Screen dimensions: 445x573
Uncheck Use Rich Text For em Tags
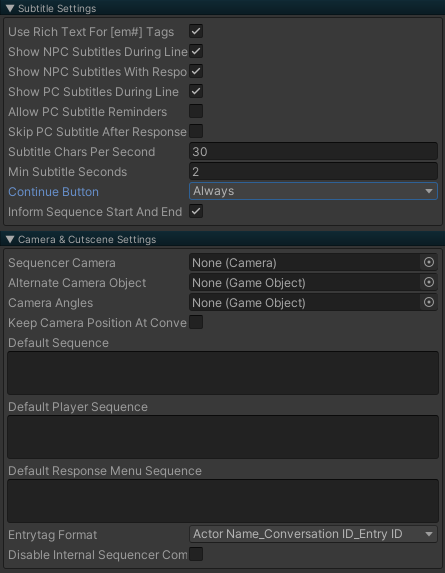click(x=196, y=31)
